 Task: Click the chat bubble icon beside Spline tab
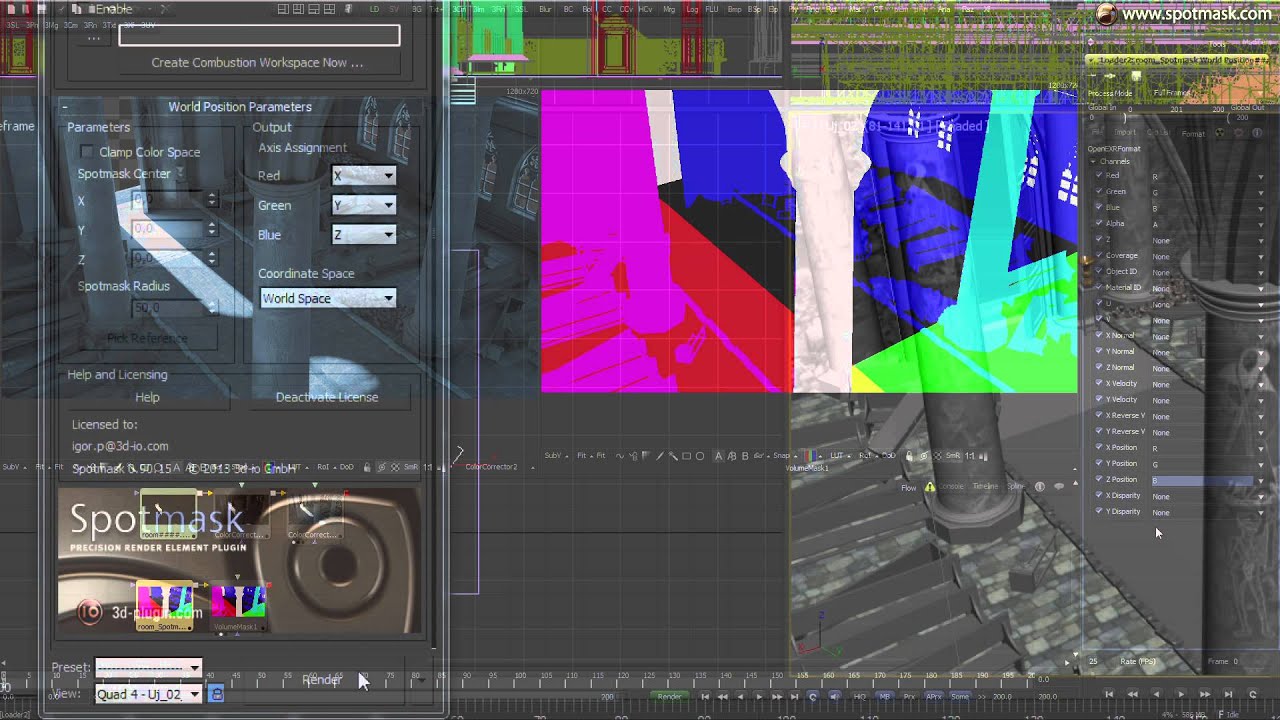[1059, 487]
